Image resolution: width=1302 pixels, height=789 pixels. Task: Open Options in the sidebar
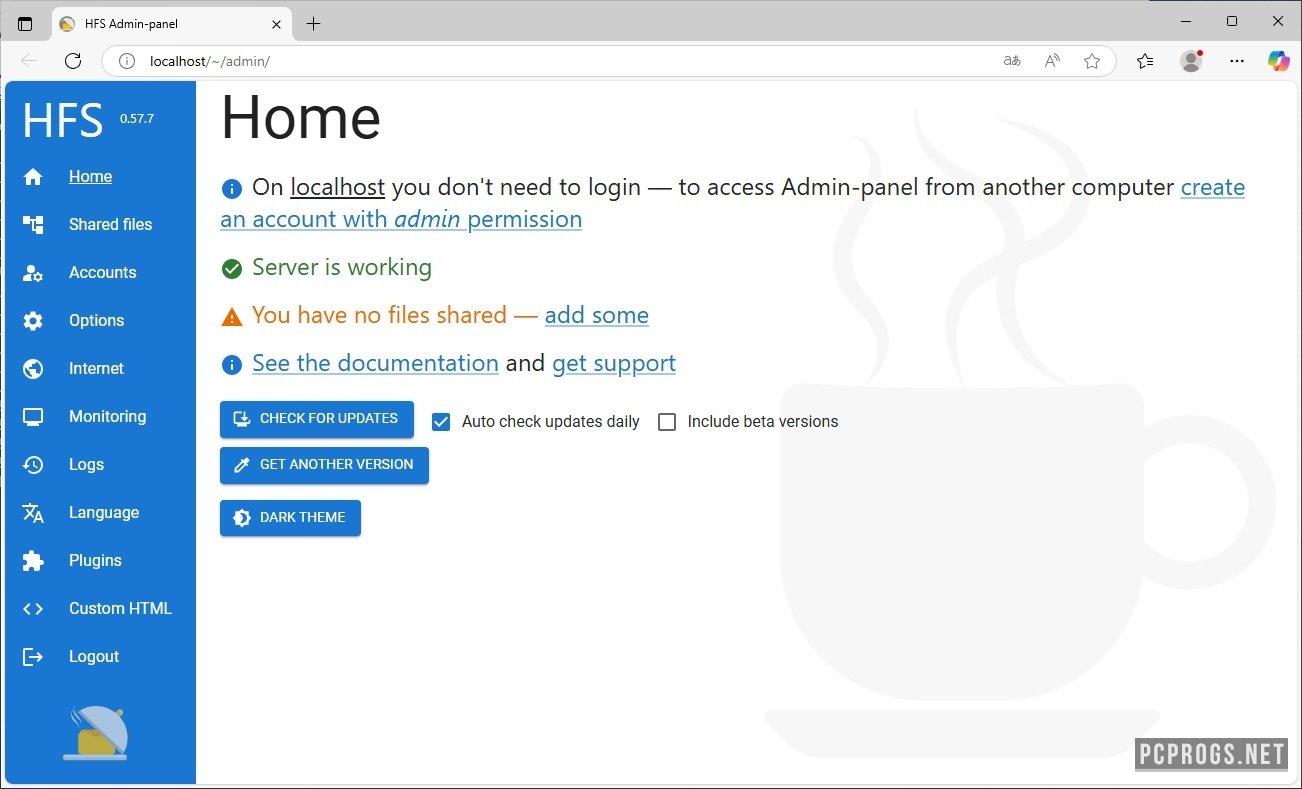point(96,321)
